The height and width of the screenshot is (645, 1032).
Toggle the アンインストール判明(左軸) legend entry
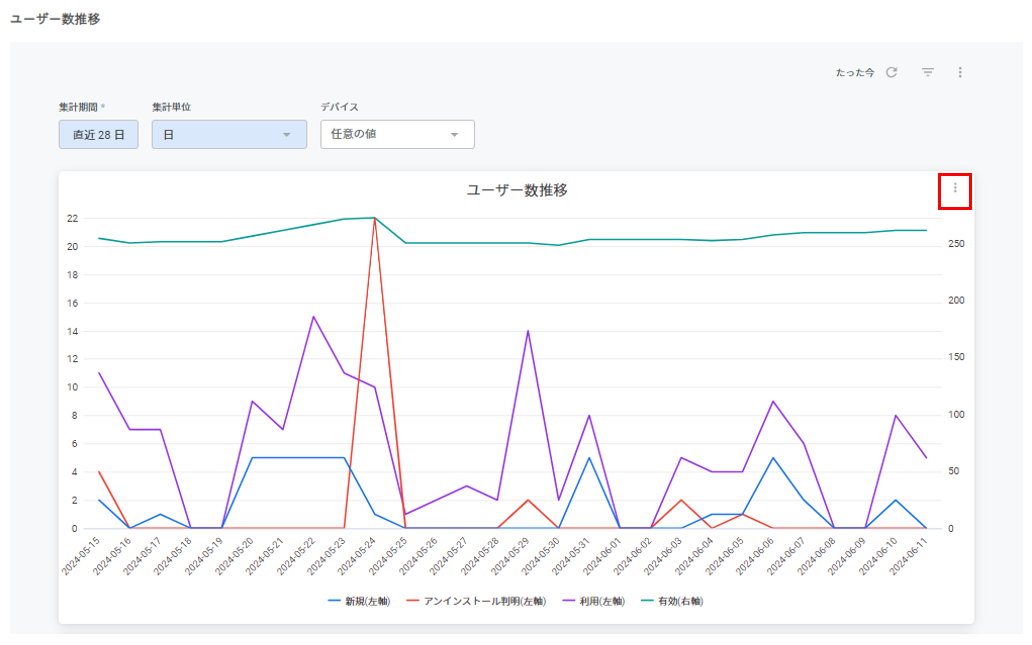point(477,601)
